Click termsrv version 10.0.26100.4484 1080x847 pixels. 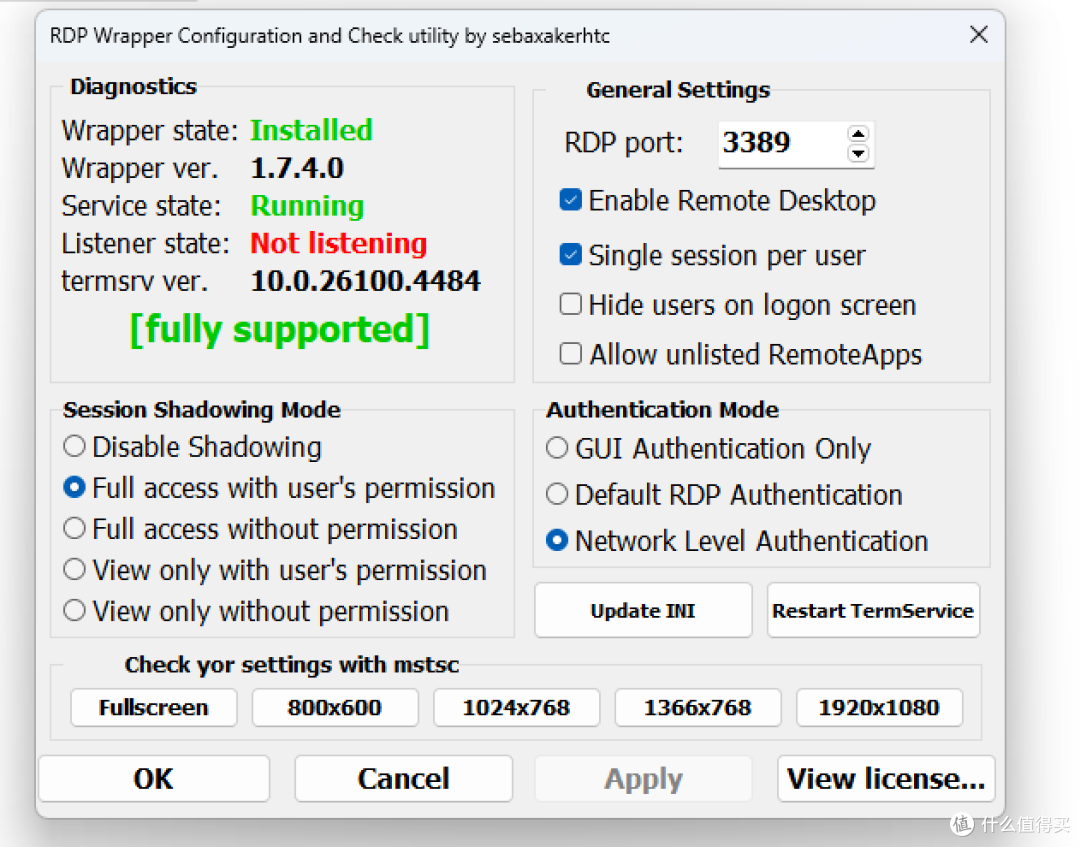(x=366, y=281)
